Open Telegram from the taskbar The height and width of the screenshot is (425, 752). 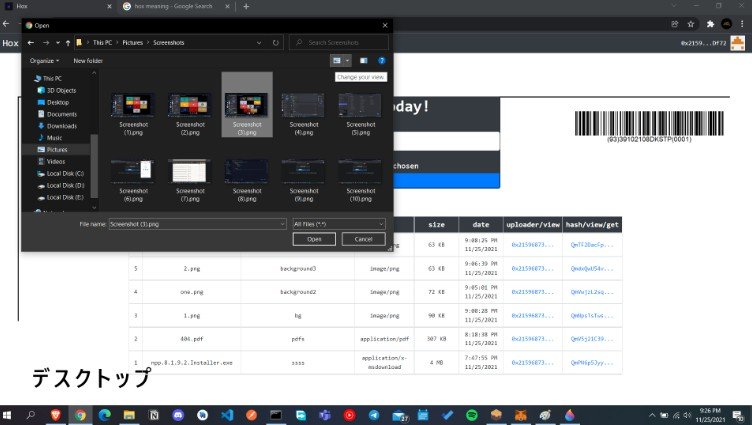[374, 415]
